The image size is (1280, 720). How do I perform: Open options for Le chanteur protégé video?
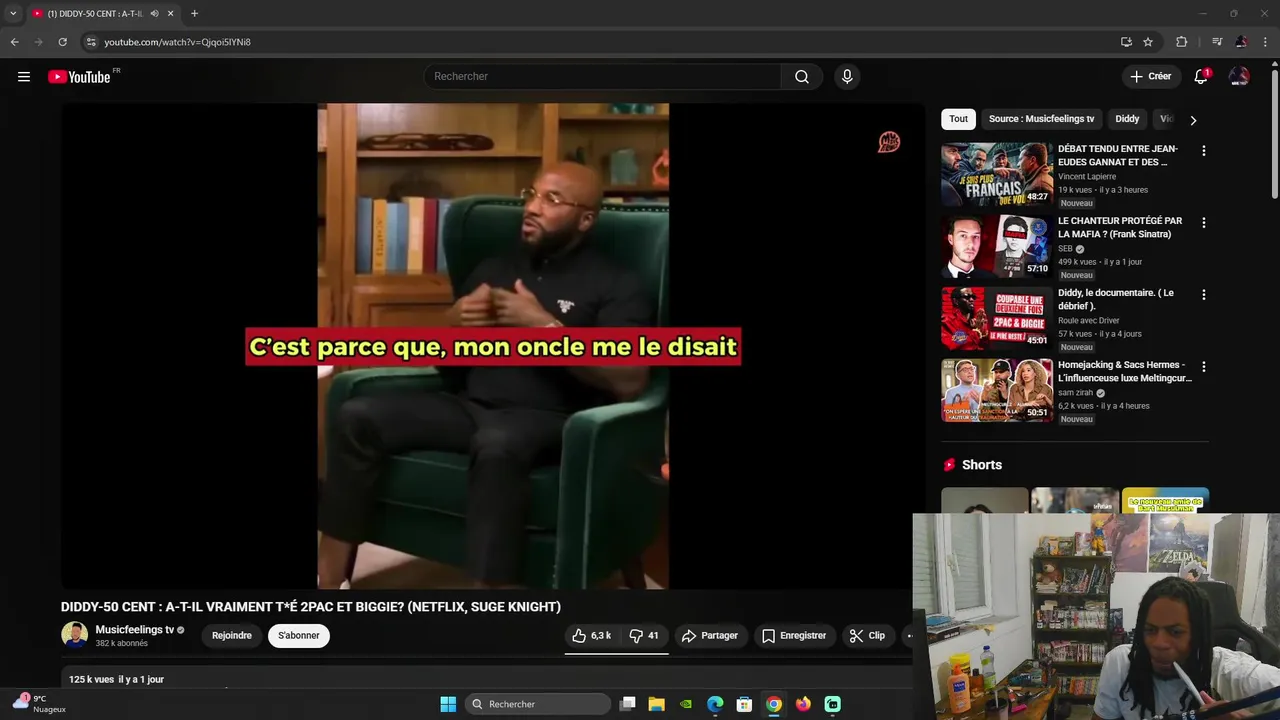pos(1203,223)
